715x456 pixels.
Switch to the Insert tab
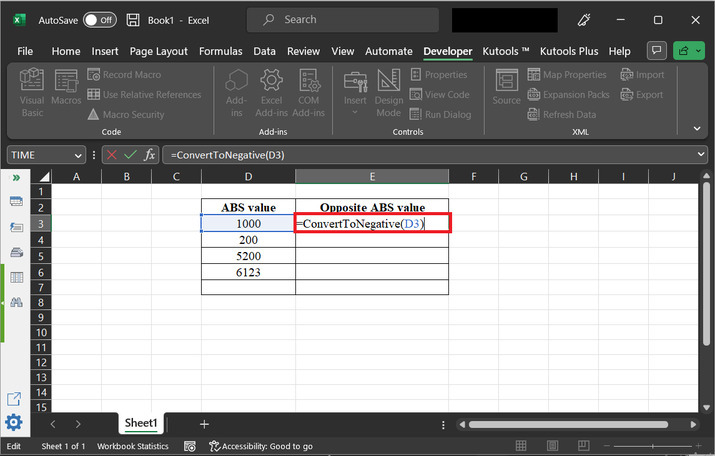click(105, 51)
